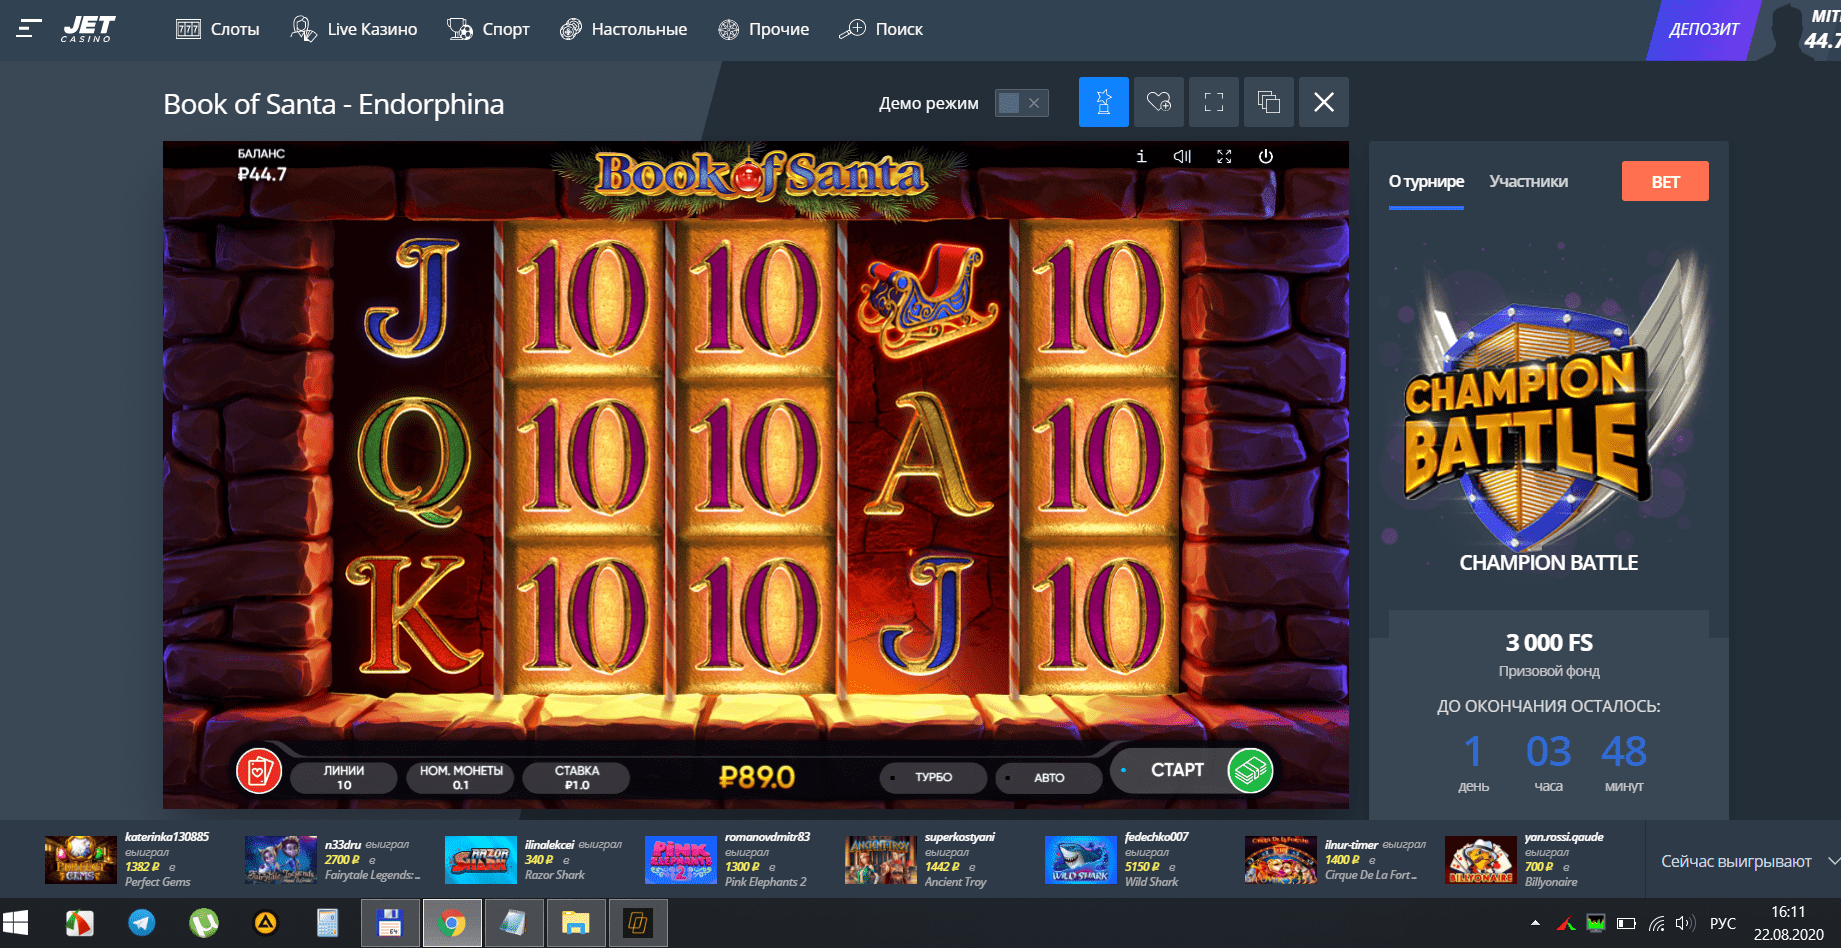Open the Billyonaire game thumbnail
Viewport: 1841px width, 948px height.
pyautogui.click(x=1481, y=860)
